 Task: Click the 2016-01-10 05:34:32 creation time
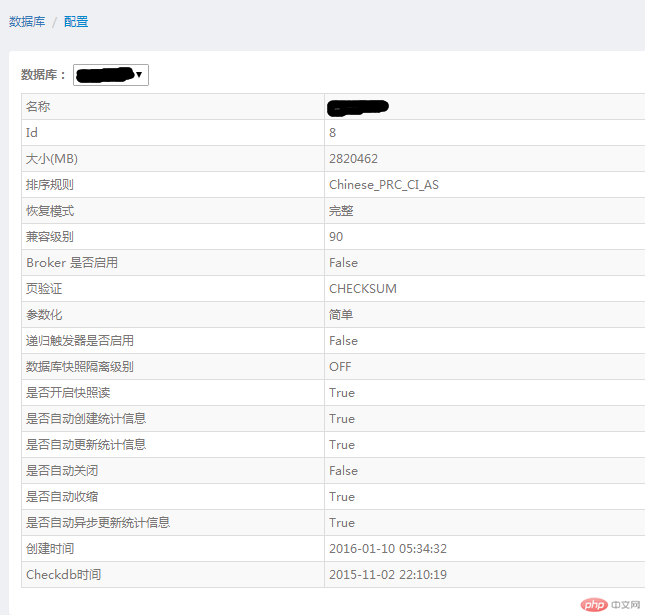pos(388,548)
